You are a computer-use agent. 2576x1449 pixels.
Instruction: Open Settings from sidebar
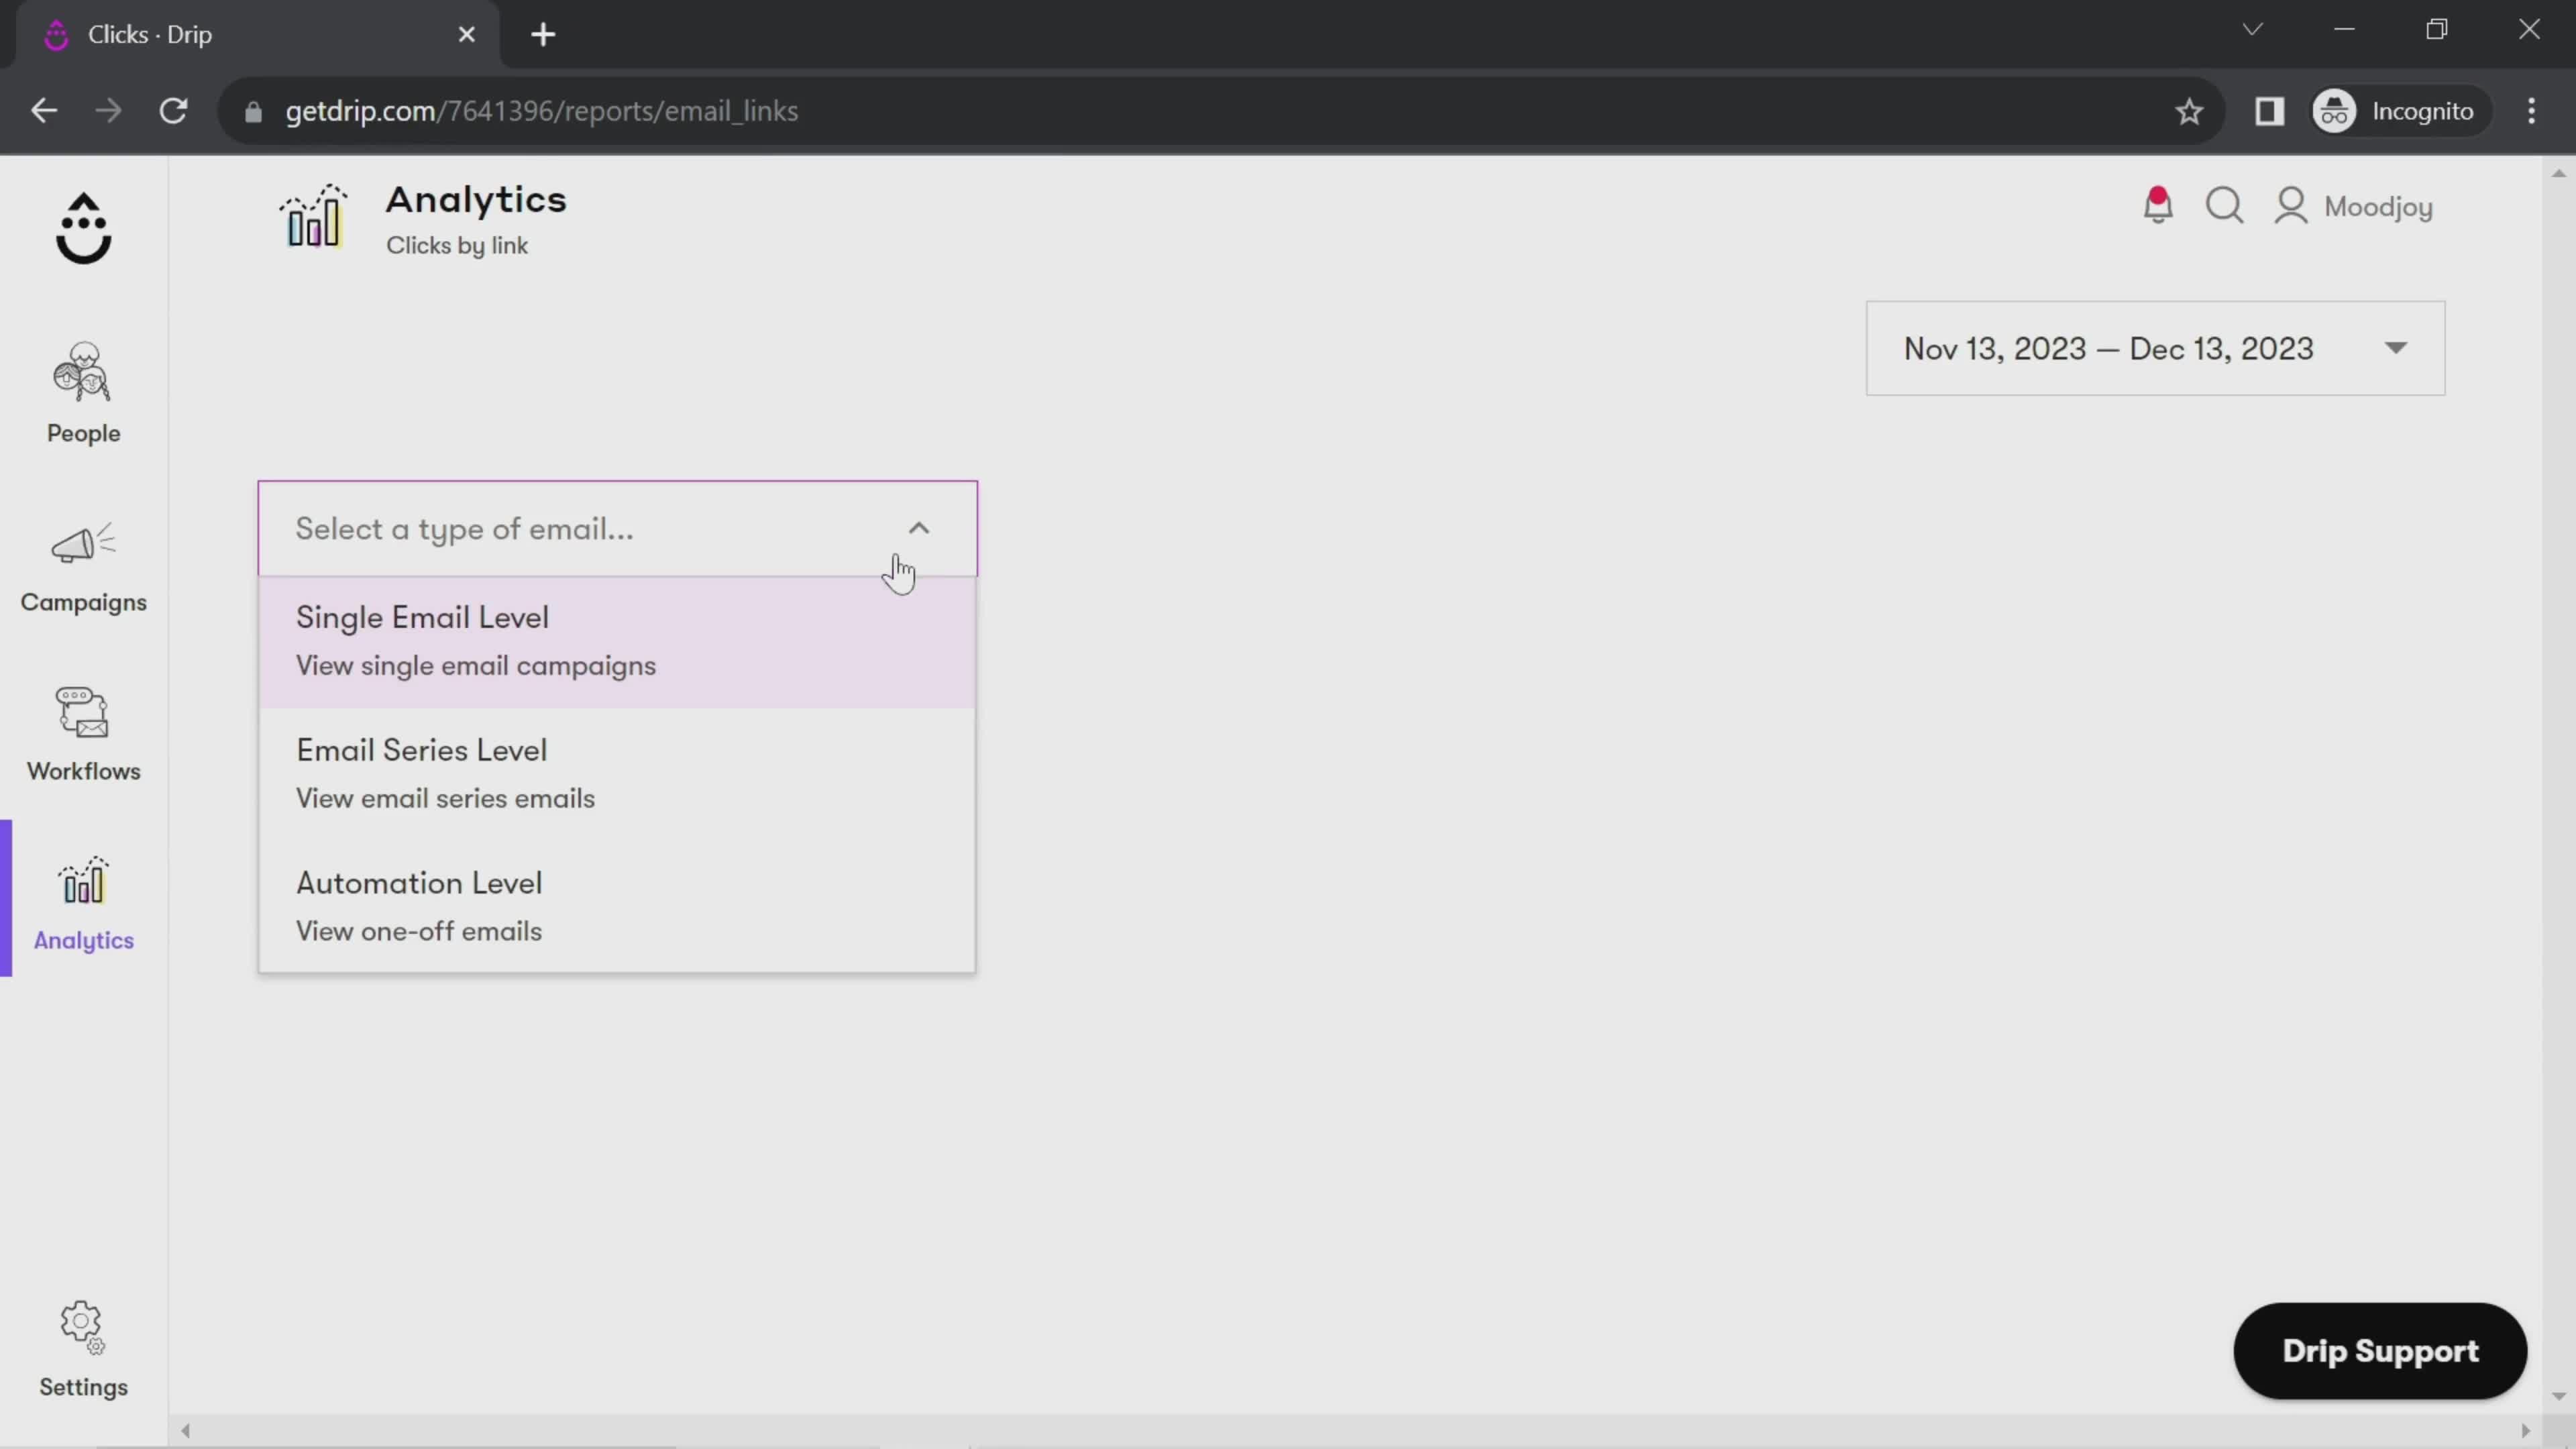pos(83,1348)
